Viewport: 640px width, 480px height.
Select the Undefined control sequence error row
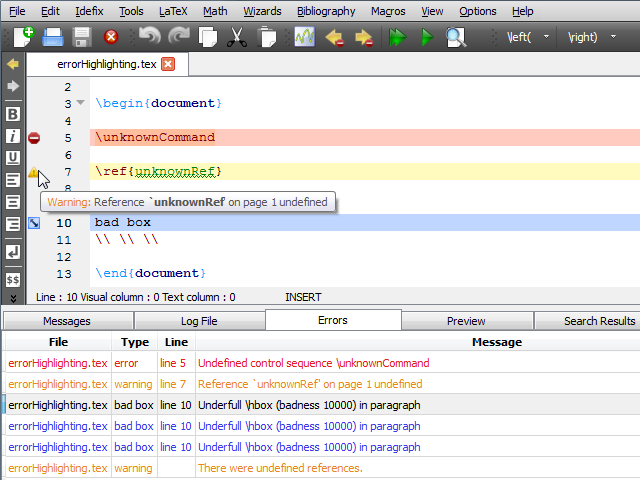(x=313, y=363)
